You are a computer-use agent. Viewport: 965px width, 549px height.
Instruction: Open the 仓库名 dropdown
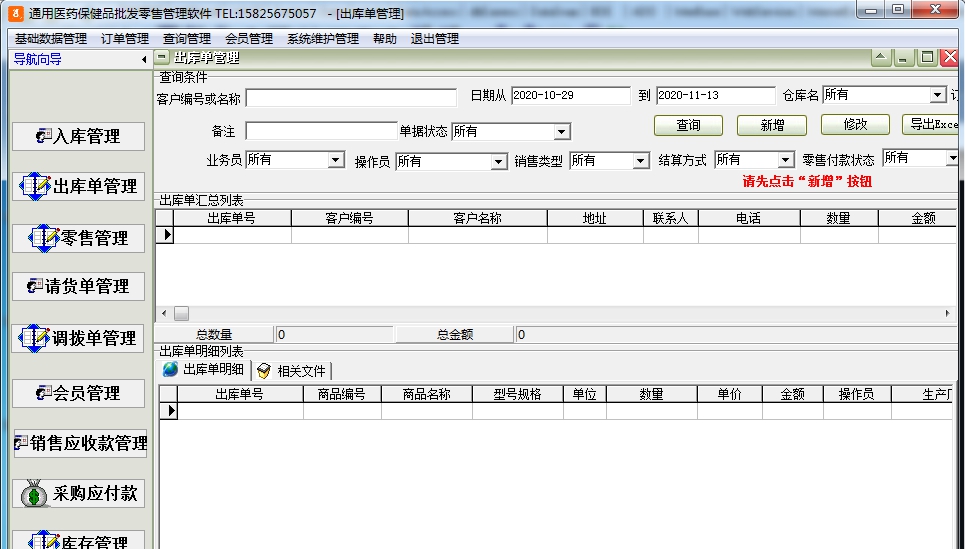click(937, 95)
